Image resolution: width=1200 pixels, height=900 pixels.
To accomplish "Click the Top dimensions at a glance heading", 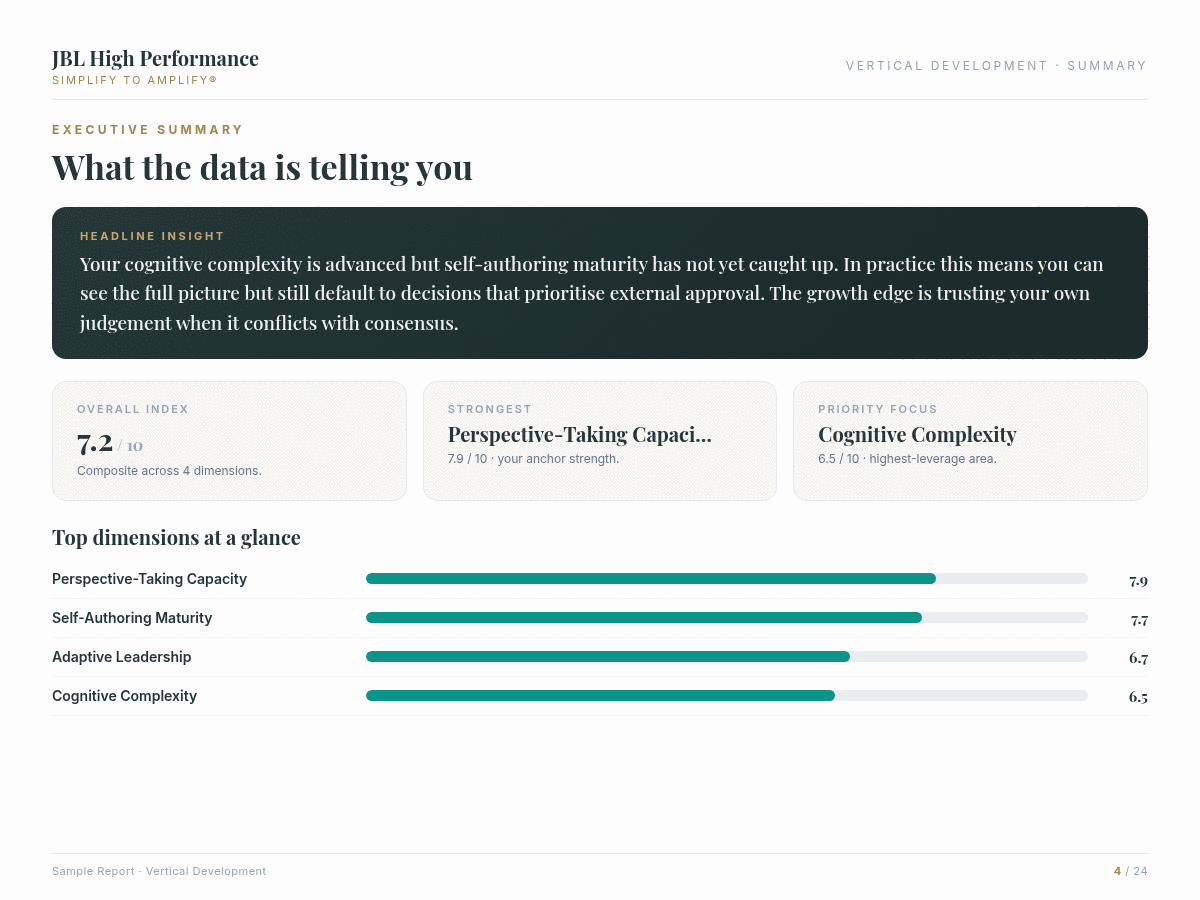I will tap(176, 538).
